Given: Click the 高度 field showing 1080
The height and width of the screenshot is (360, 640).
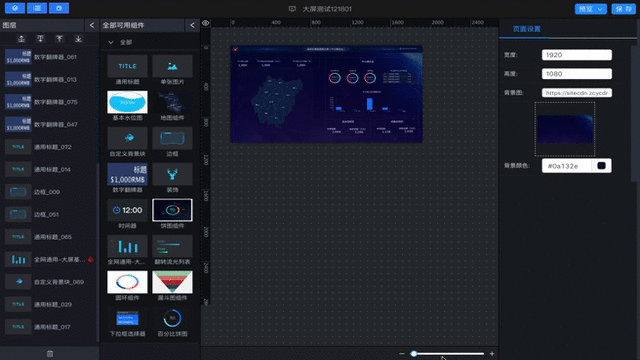Looking at the screenshot, I should pos(577,74).
